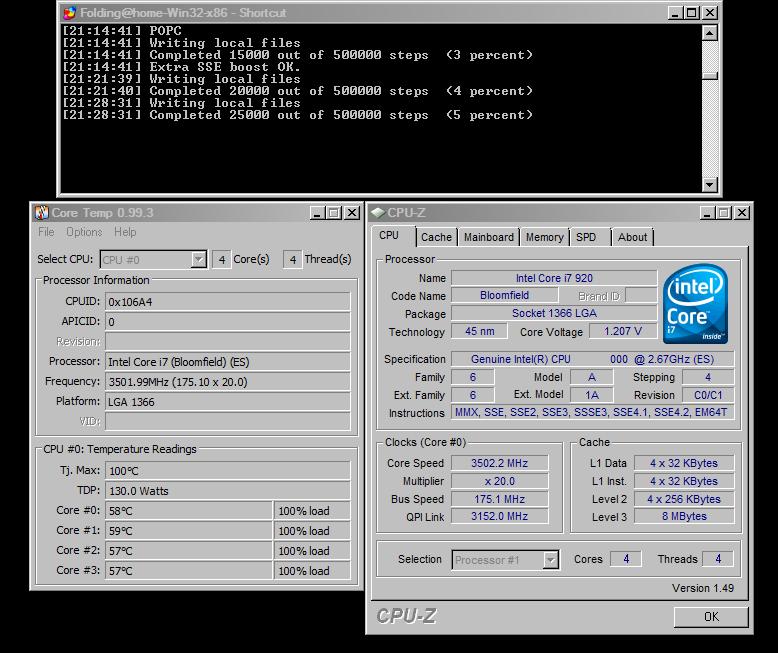Click the Revision value C0/C1
This screenshot has width=778, height=653.
(x=708, y=395)
